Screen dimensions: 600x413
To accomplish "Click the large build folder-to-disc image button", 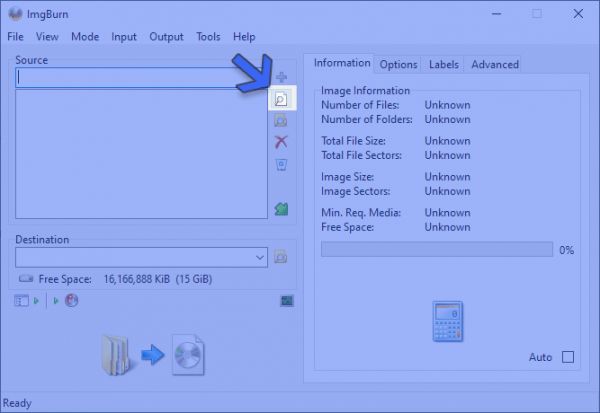I will point(153,353).
